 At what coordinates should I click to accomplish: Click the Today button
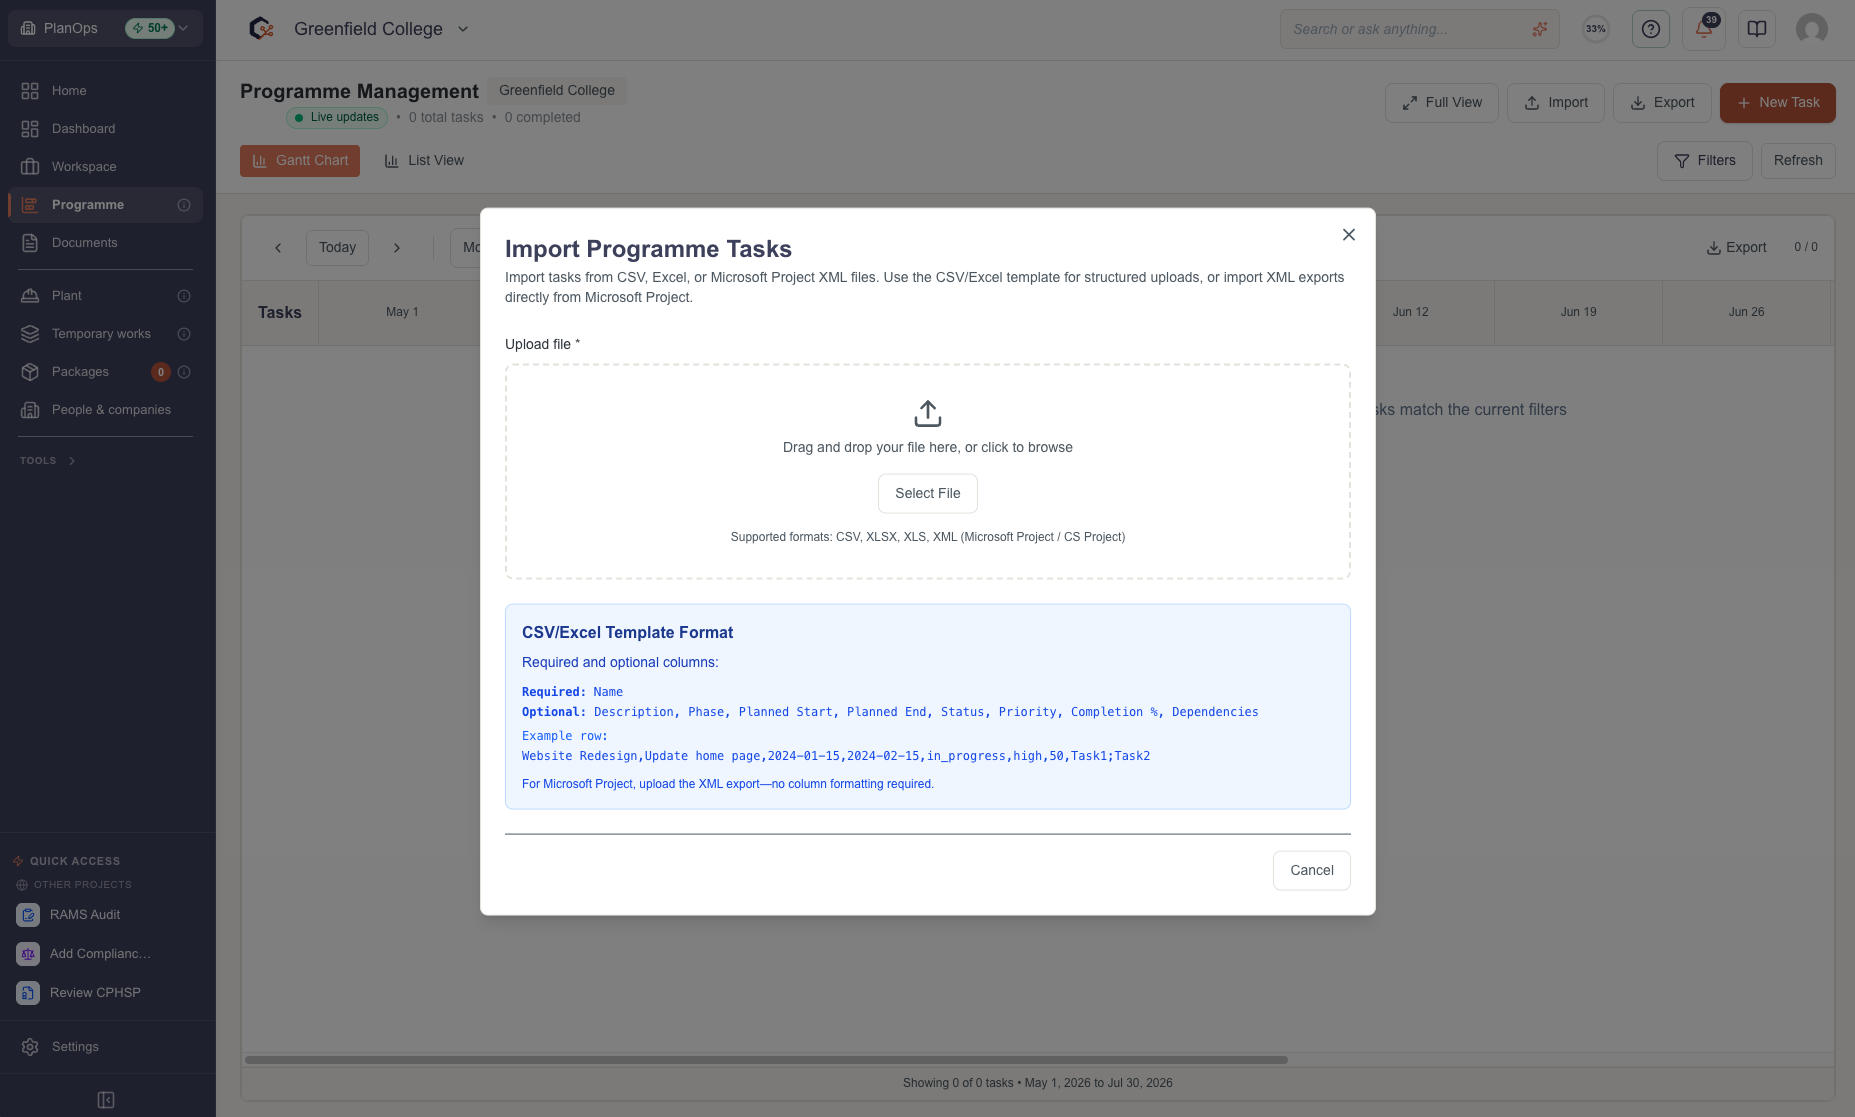[337, 248]
